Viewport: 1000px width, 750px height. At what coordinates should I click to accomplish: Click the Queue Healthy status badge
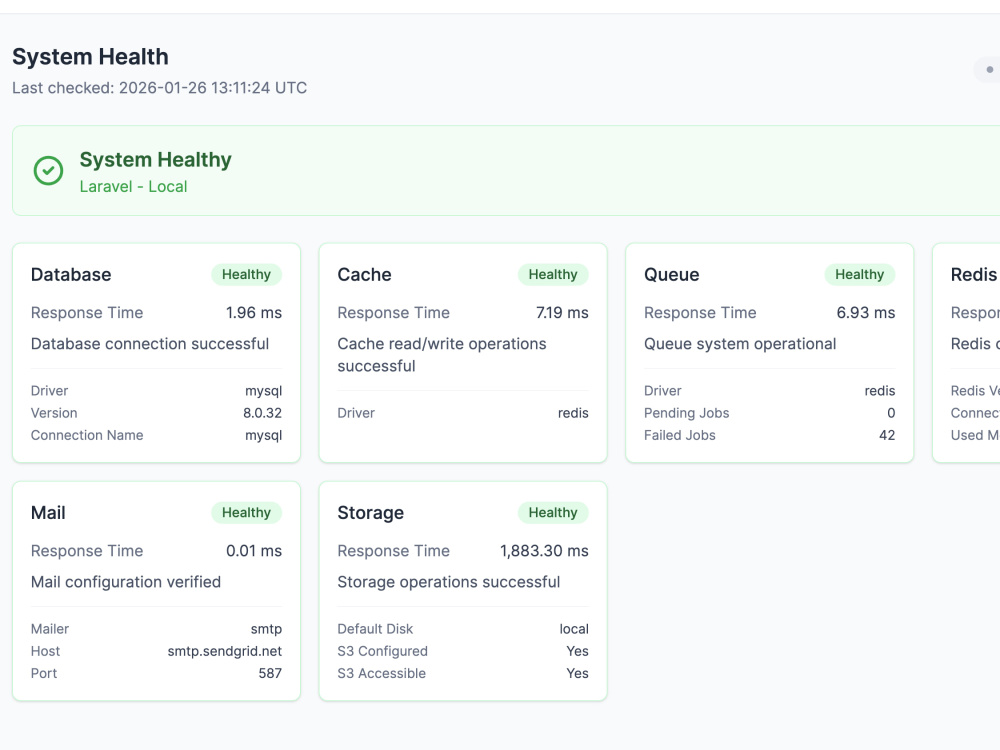(x=860, y=274)
